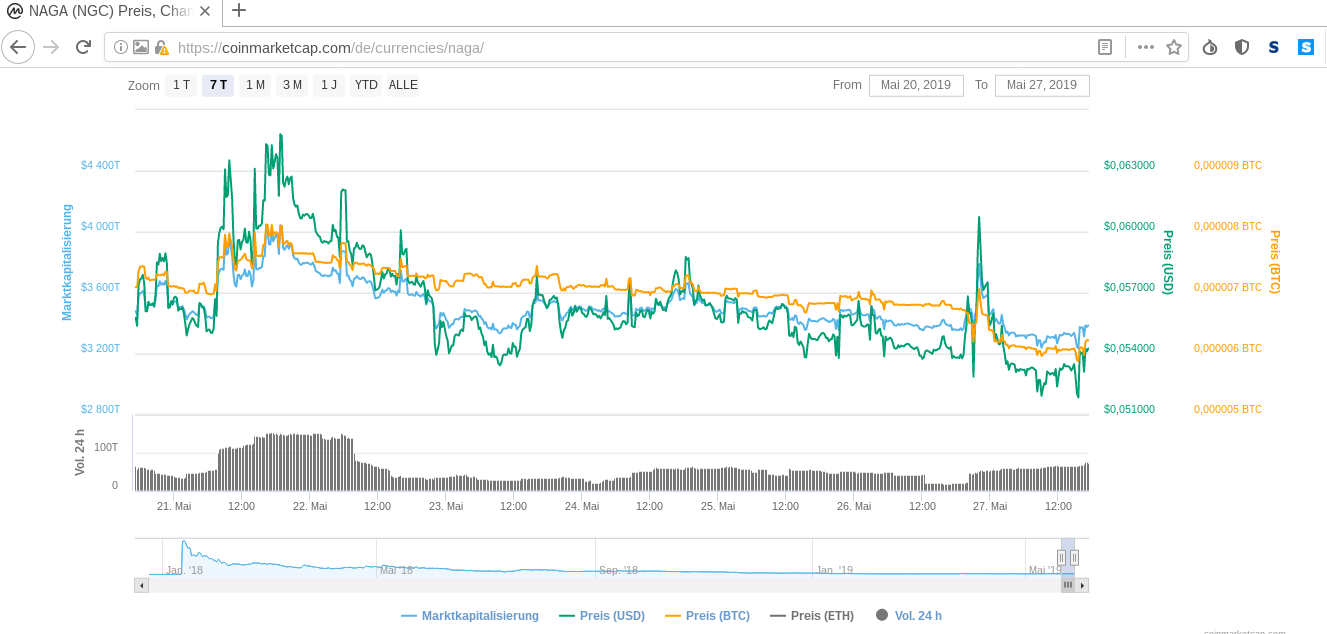Screen dimensions: 1327x634
Task: Click the Preis (USD) axis title
Action: point(1167,262)
